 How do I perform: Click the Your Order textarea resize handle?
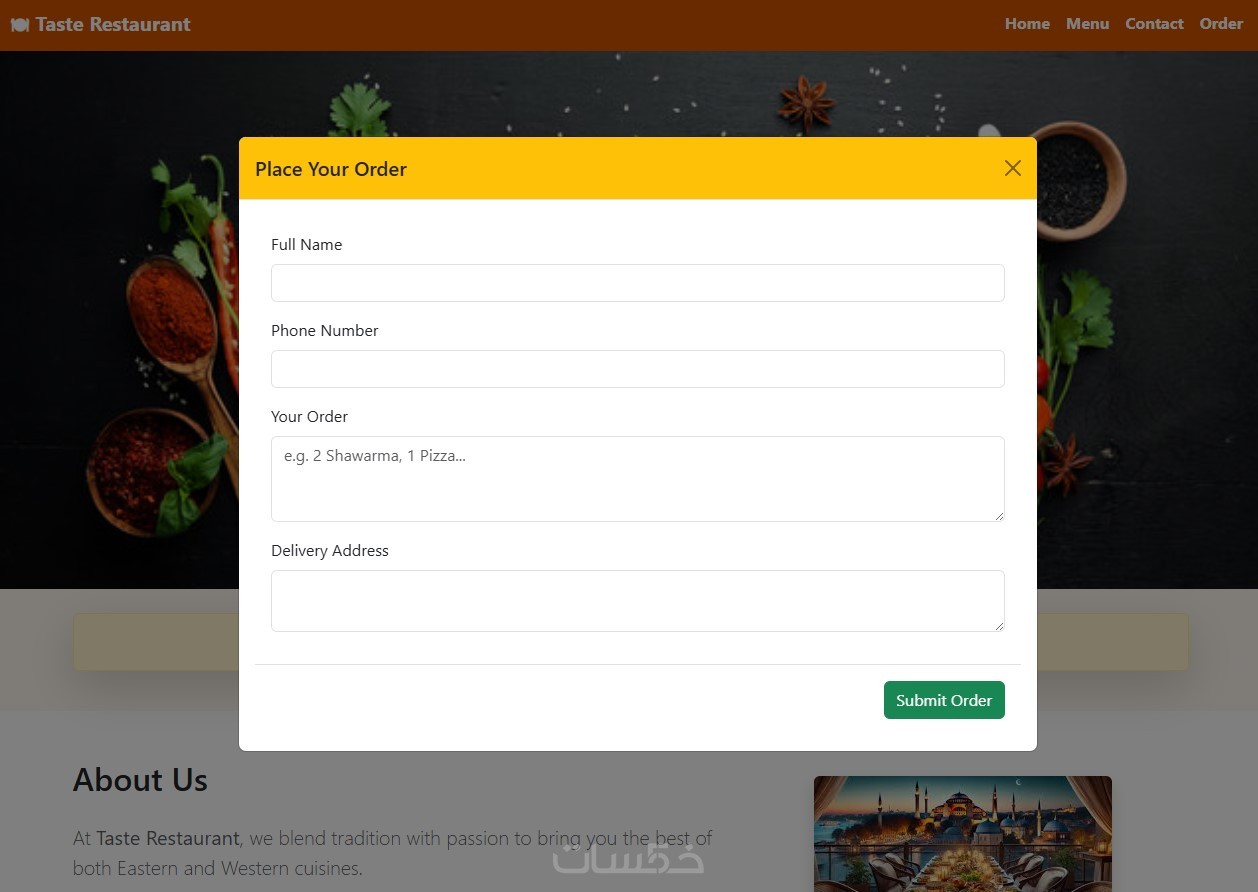[998, 515]
